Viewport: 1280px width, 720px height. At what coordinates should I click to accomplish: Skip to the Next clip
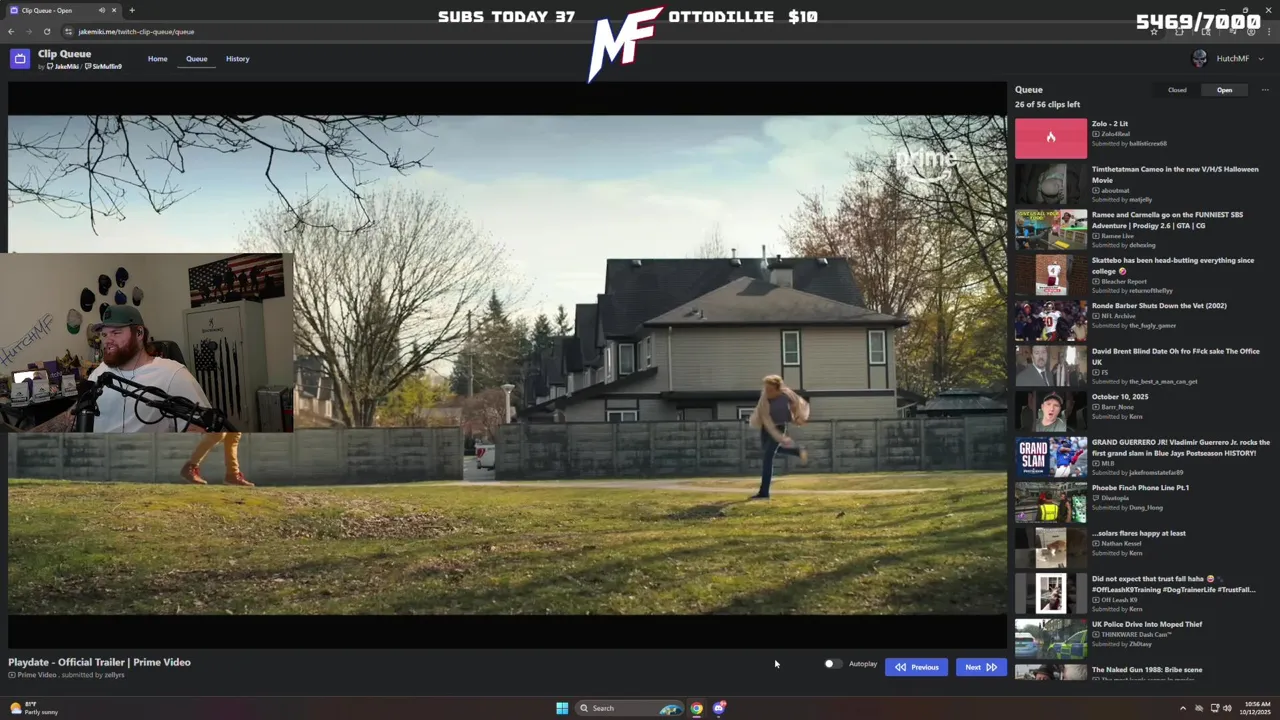pos(980,667)
